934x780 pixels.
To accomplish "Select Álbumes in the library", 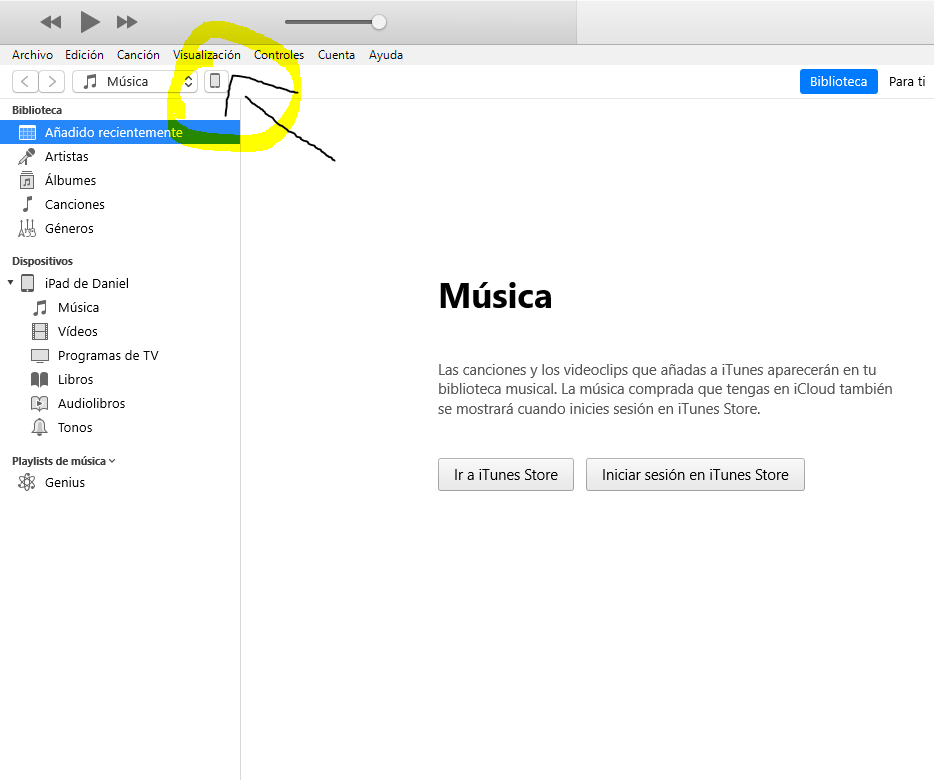I will (70, 181).
